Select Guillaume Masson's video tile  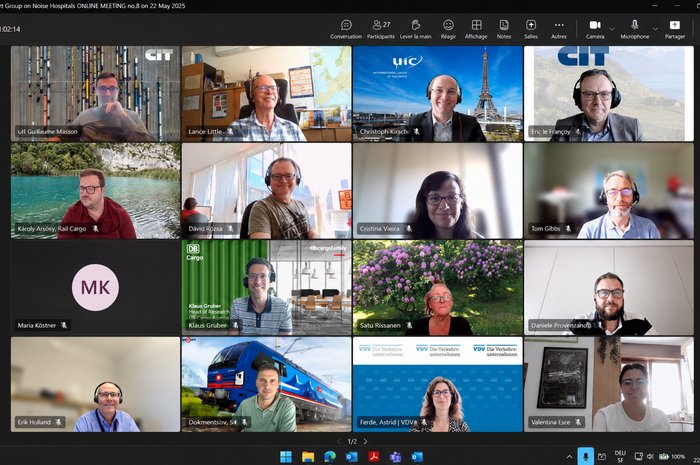point(96,94)
